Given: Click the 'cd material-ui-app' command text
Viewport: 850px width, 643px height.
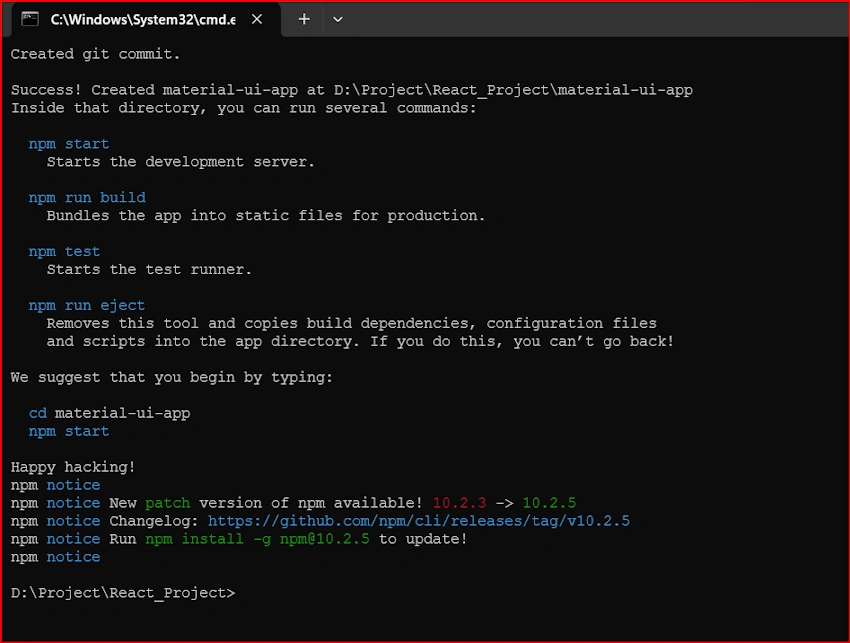Looking at the screenshot, I should point(110,413).
